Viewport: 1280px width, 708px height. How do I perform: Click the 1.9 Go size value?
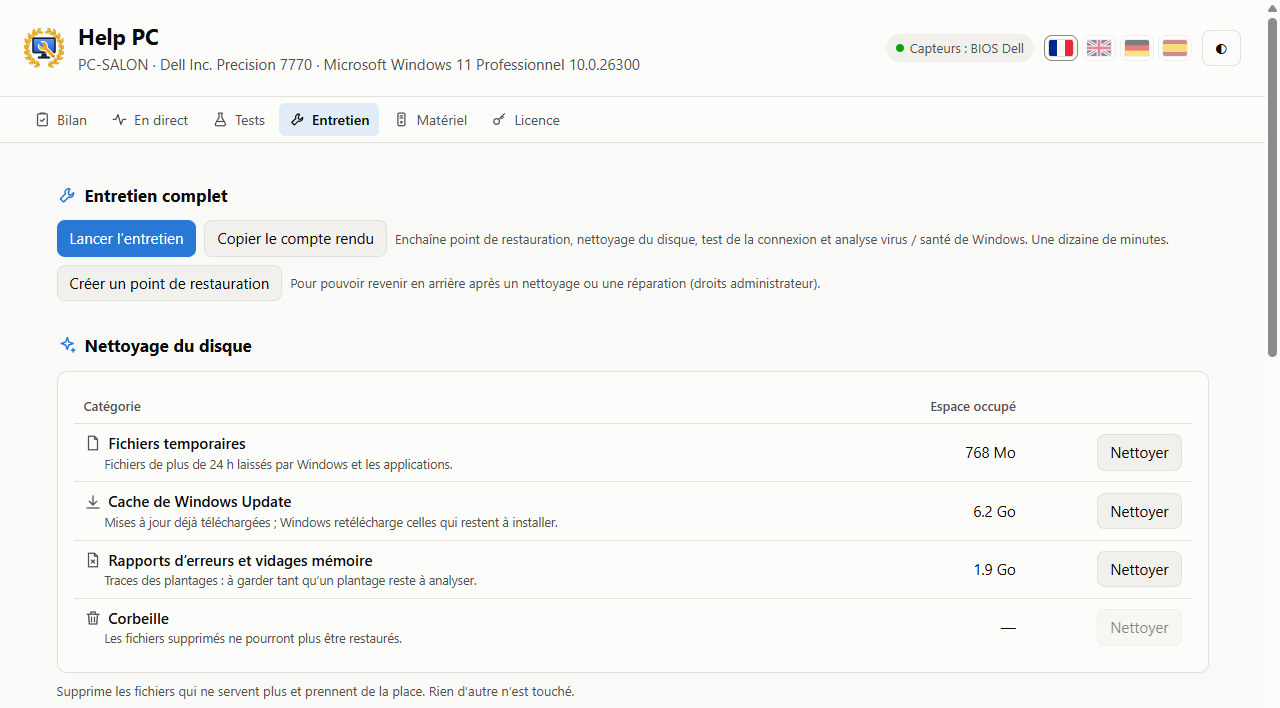994,570
